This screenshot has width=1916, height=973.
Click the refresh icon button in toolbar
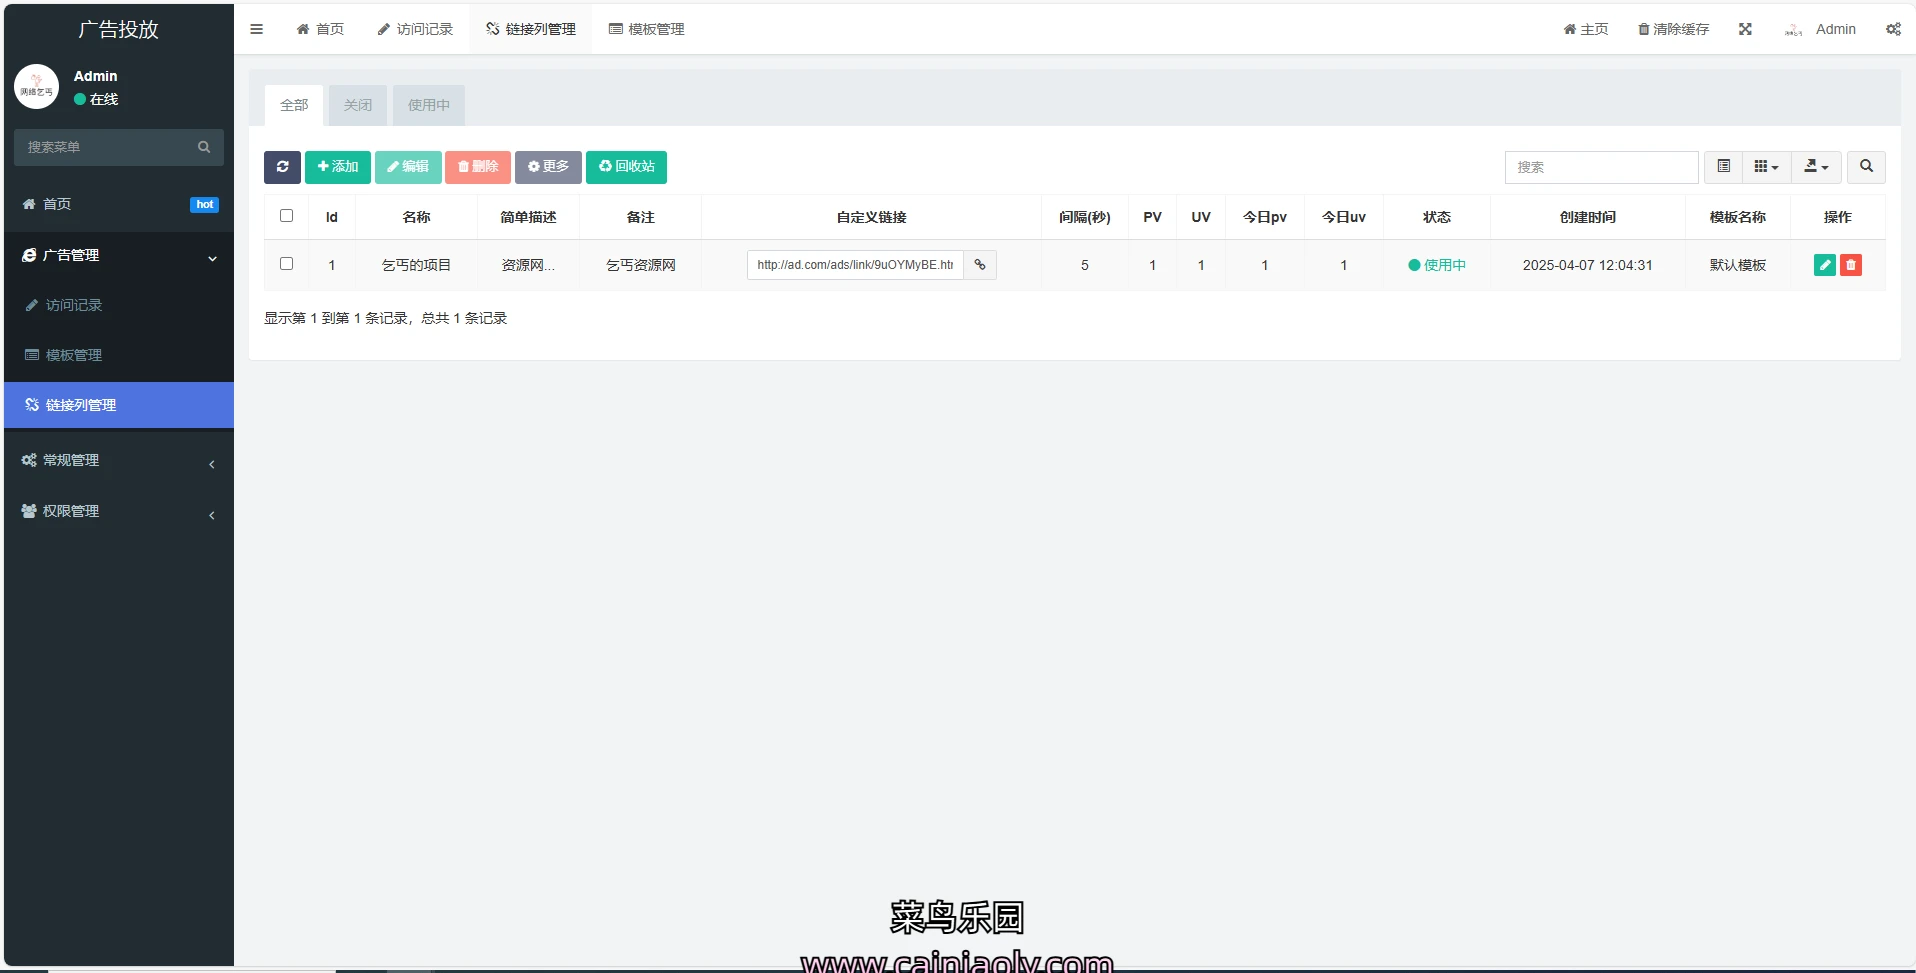(282, 167)
